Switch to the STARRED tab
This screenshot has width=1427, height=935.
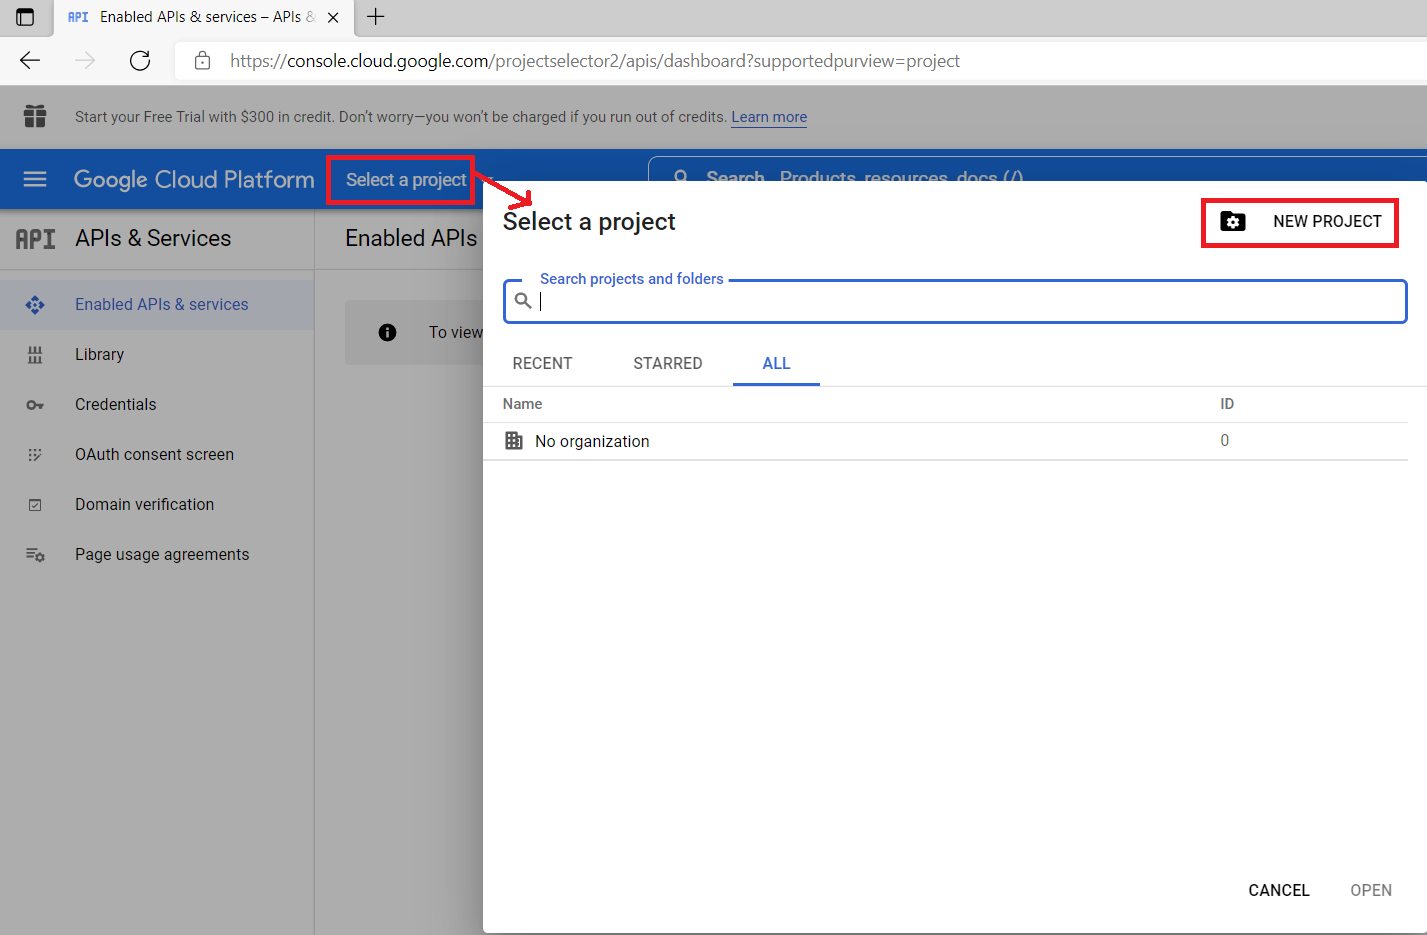click(667, 363)
